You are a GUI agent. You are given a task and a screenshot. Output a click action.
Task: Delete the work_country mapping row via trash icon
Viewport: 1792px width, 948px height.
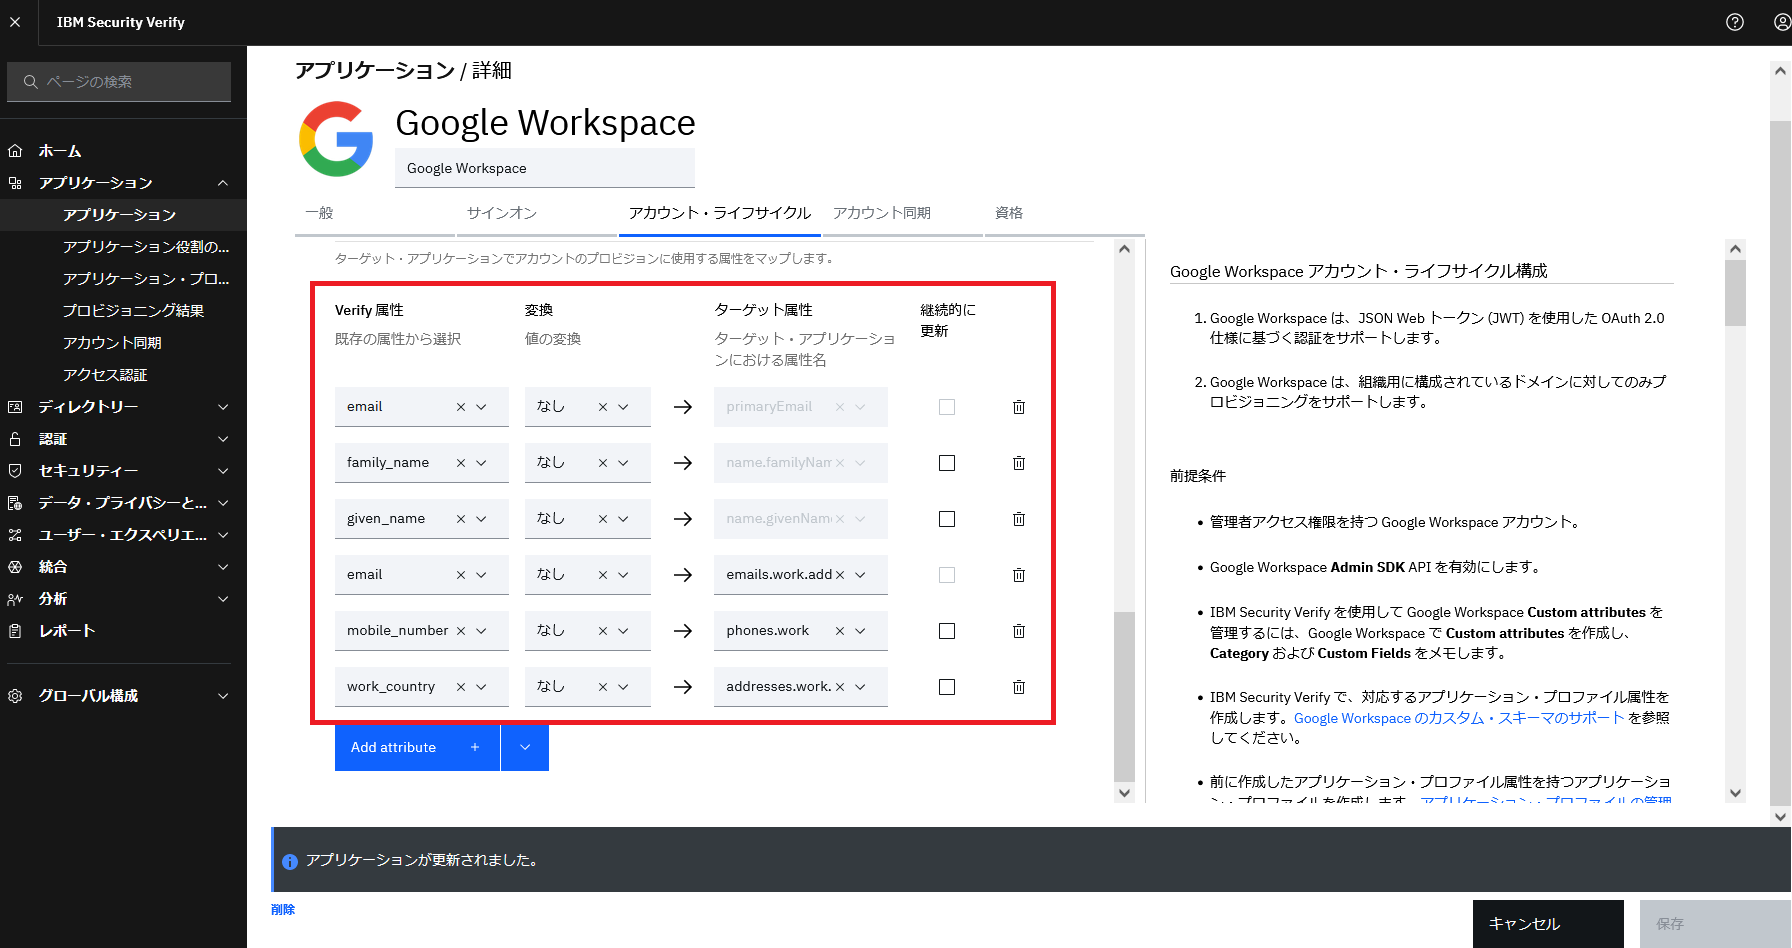pos(1019,687)
